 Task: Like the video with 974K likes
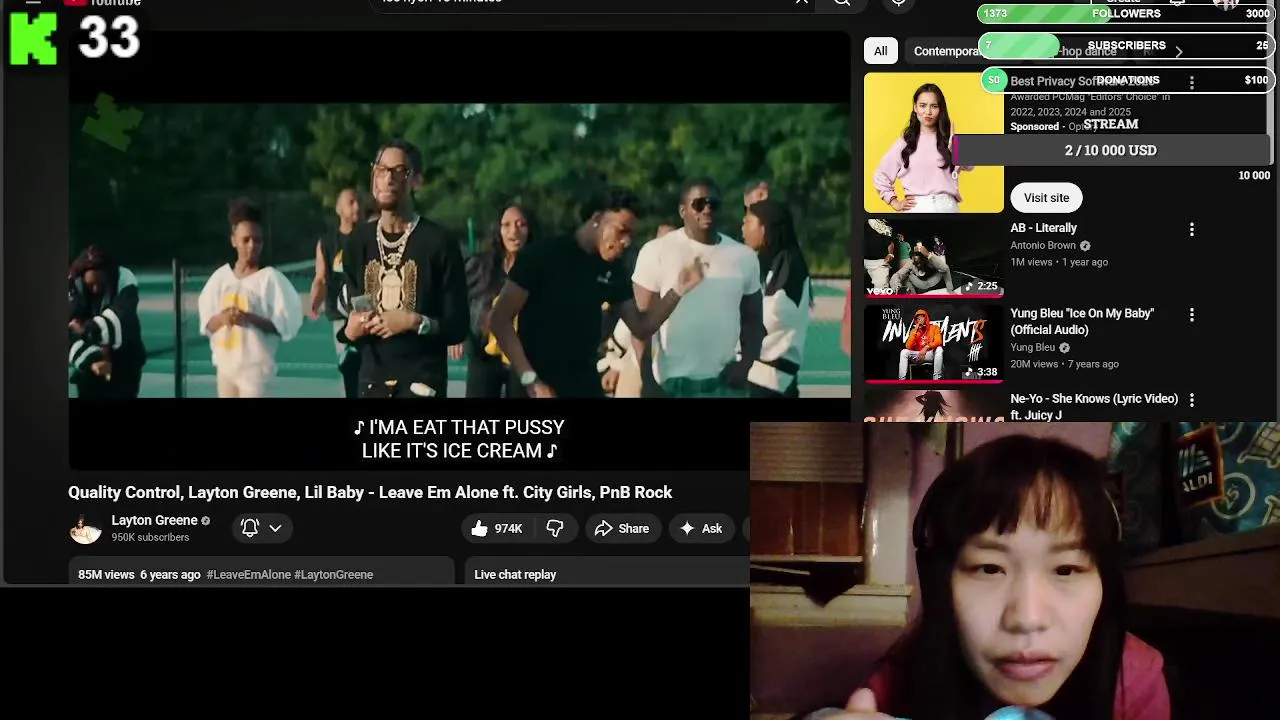click(x=497, y=528)
